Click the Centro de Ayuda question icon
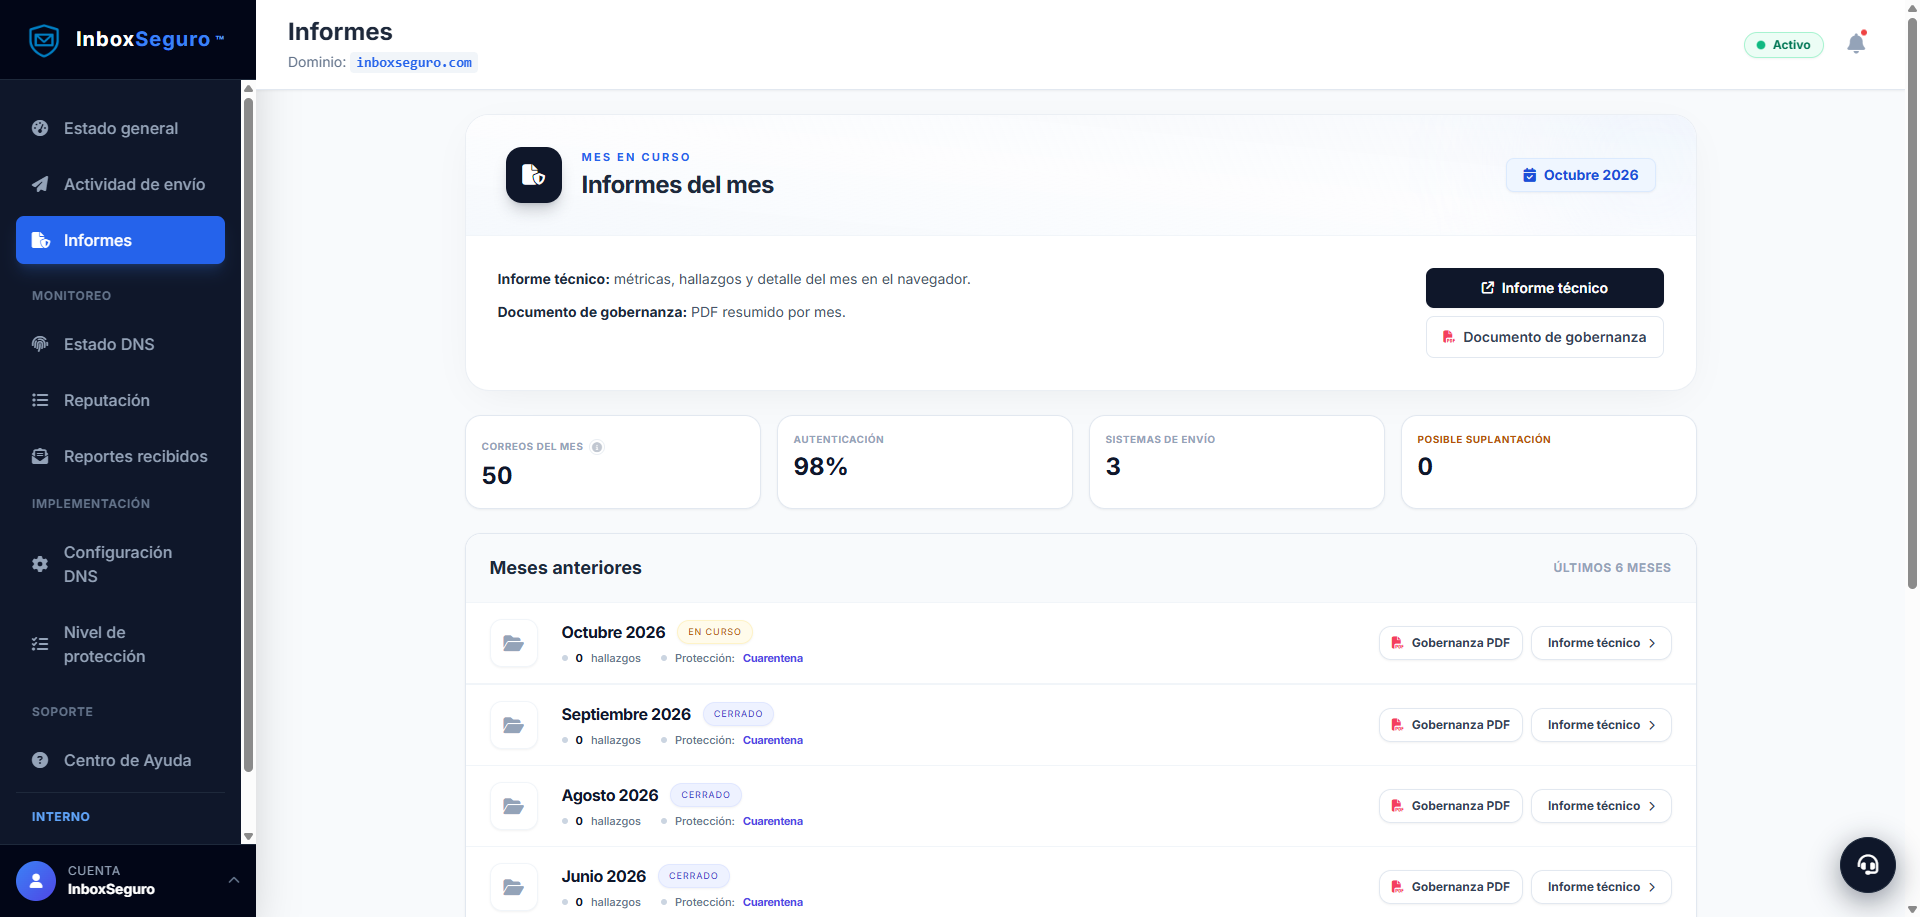This screenshot has height=917, width=1920. [x=40, y=760]
